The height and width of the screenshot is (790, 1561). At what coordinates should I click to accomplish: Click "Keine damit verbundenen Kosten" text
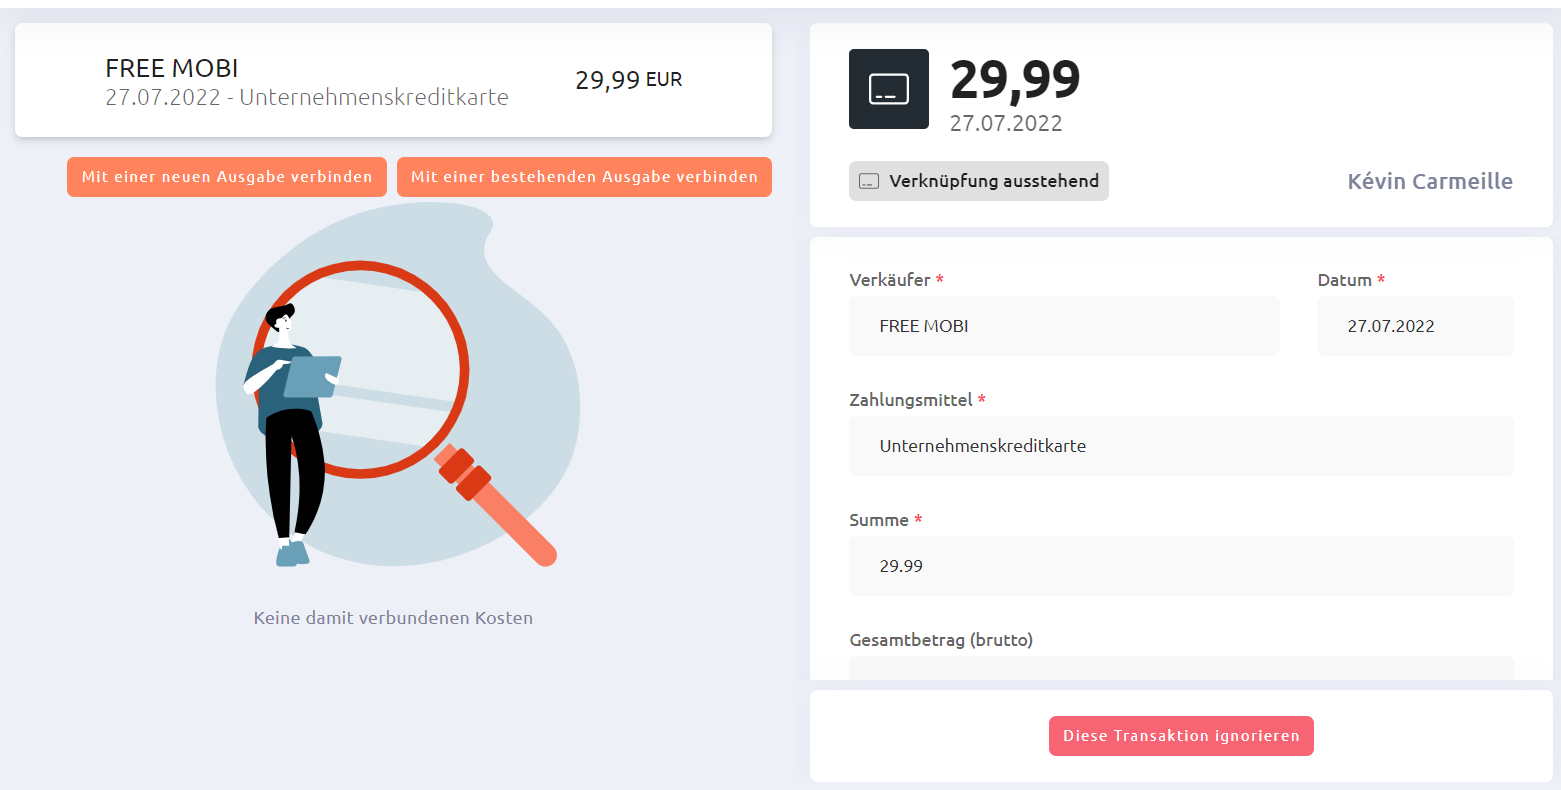pyautogui.click(x=393, y=618)
